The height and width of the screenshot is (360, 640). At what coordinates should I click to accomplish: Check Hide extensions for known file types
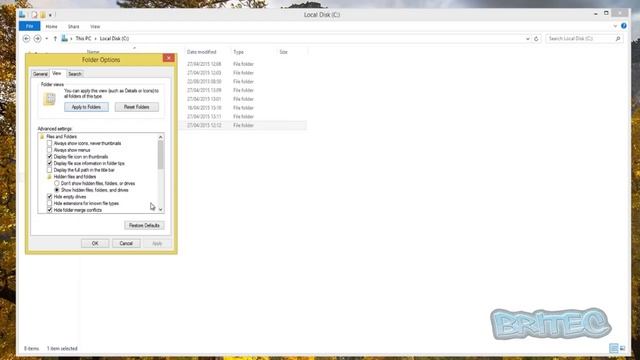[49, 203]
